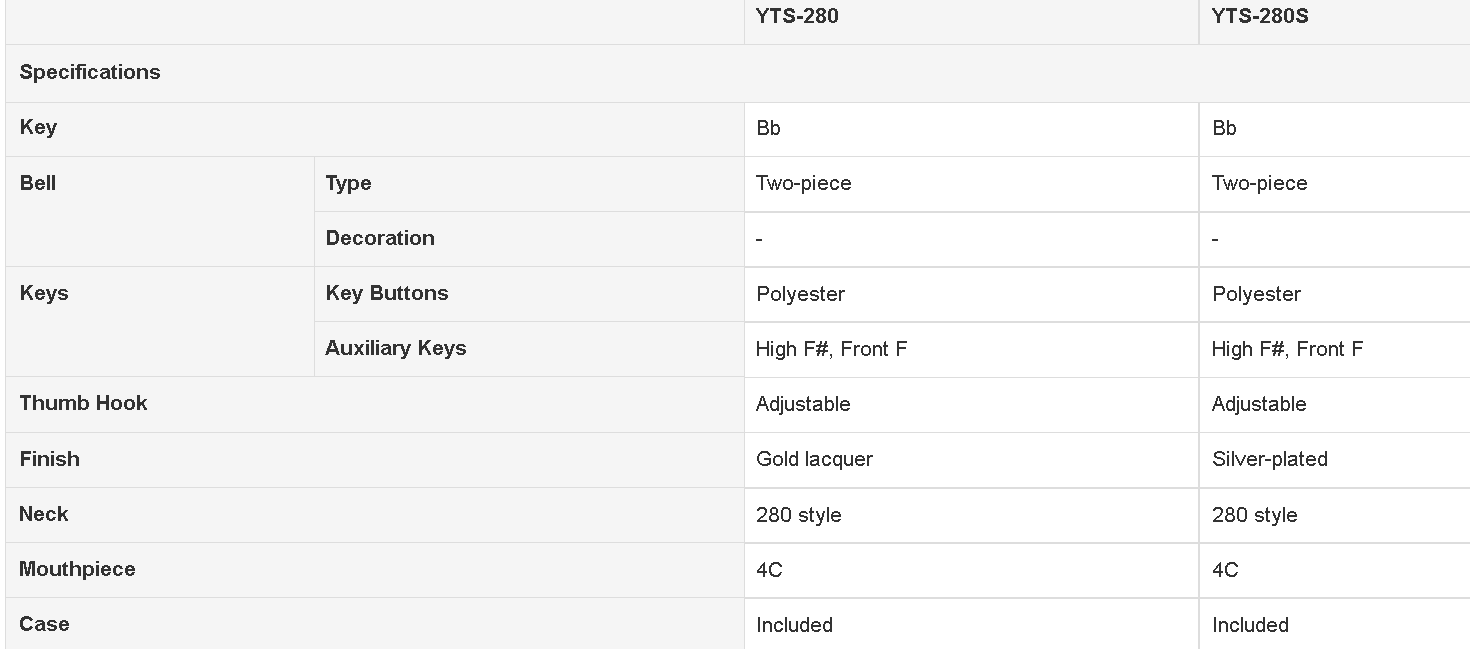The width and height of the screenshot is (1470, 649).
Task: Click the Thumb Hook row label
Action: (x=83, y=403)
